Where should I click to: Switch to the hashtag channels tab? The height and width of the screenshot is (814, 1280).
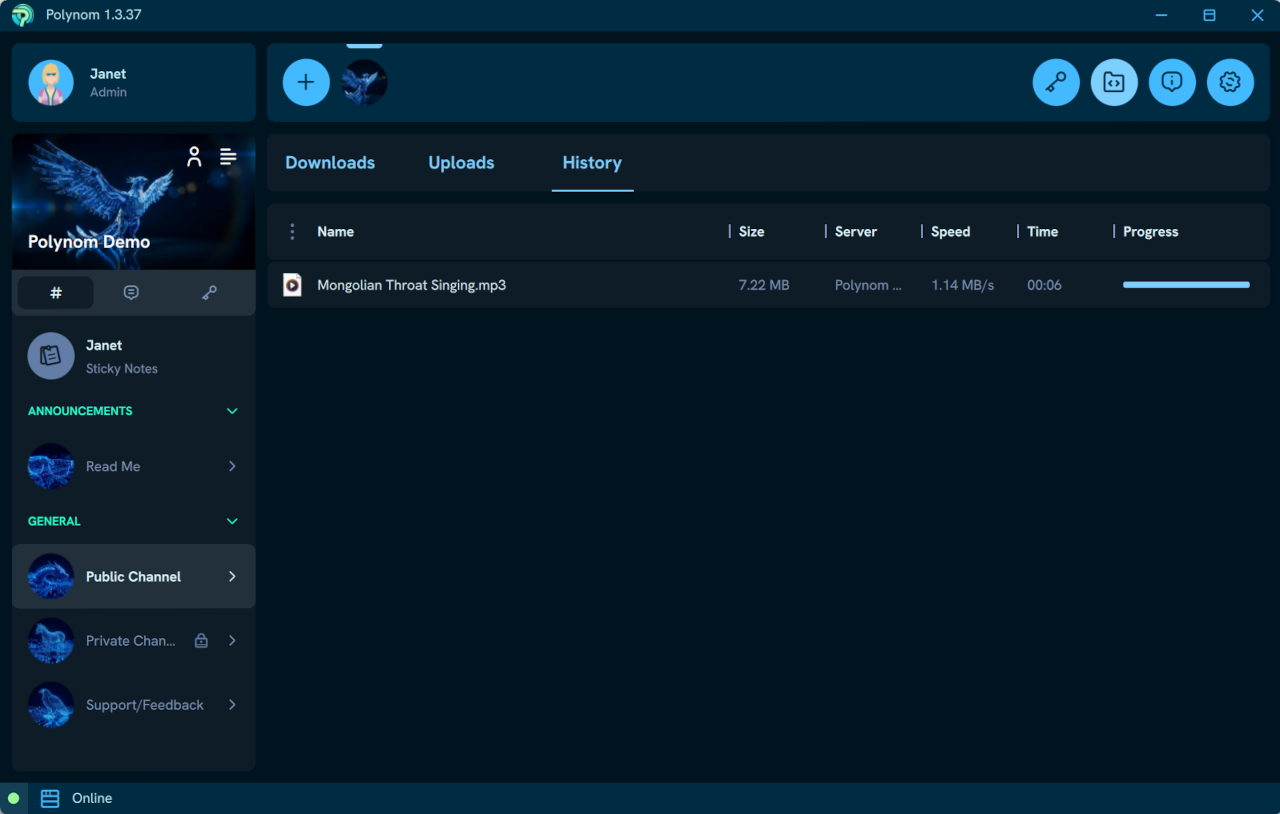(56, 292)
